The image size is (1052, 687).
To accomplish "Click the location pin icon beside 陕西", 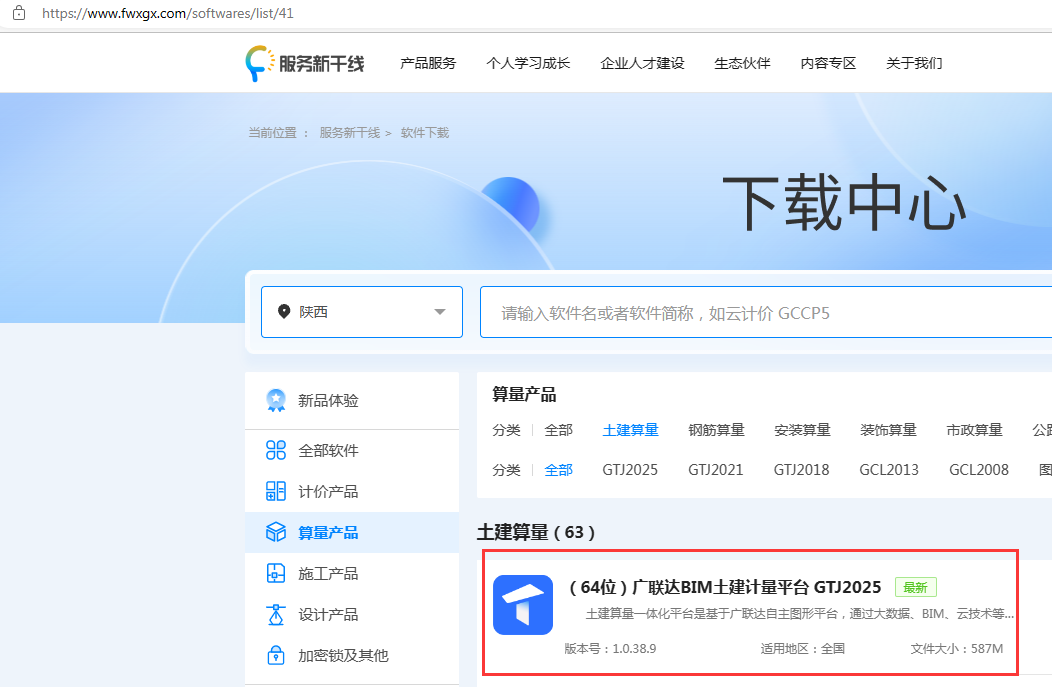I will click(284, 311).
